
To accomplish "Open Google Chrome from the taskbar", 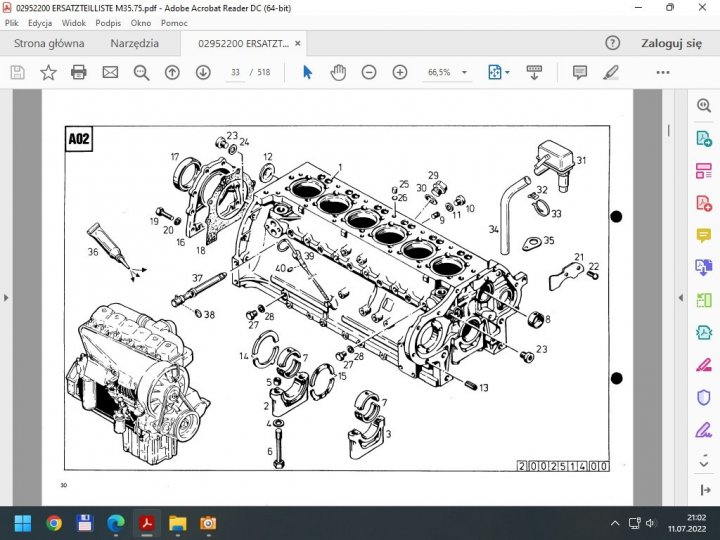I will point(54,523).
